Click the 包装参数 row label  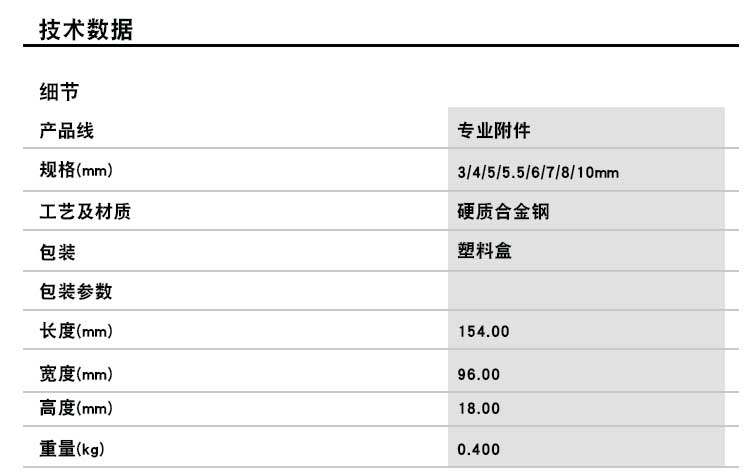(x=75, y=292)
